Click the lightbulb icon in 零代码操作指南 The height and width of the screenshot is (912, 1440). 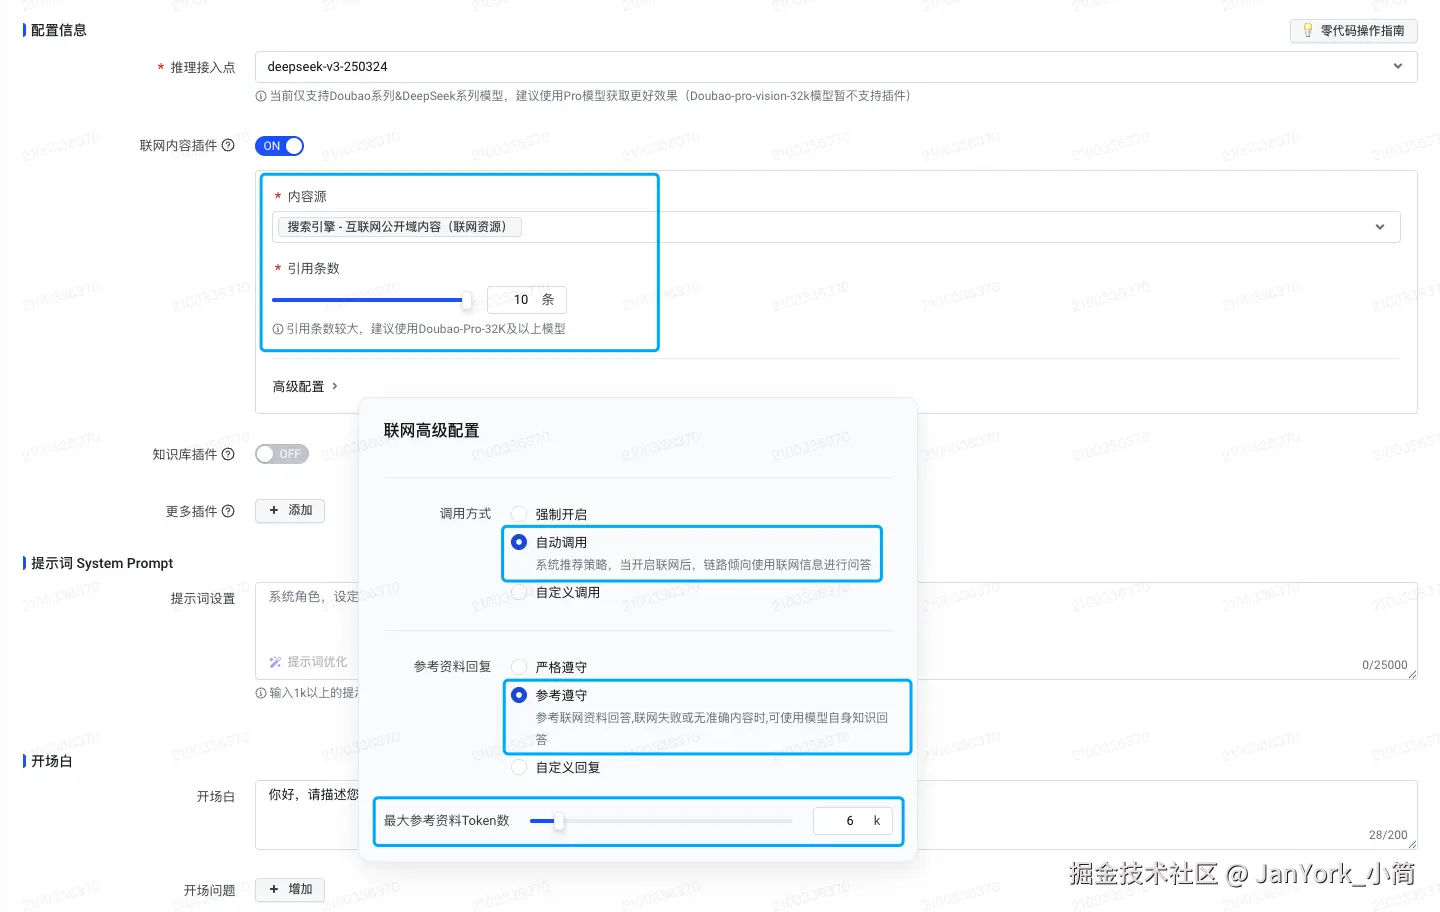pos(1307,30)
